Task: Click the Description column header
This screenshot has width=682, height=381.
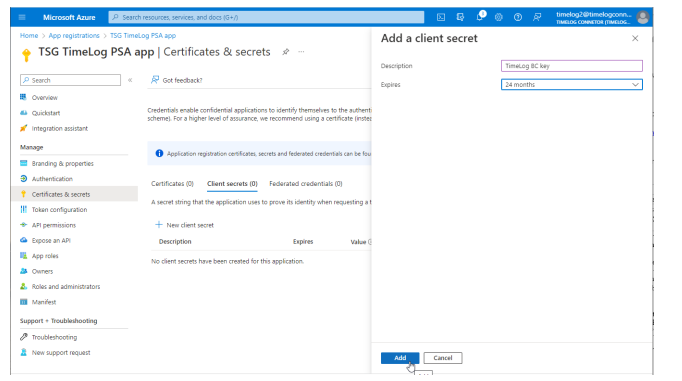Action: pos(175,241)
